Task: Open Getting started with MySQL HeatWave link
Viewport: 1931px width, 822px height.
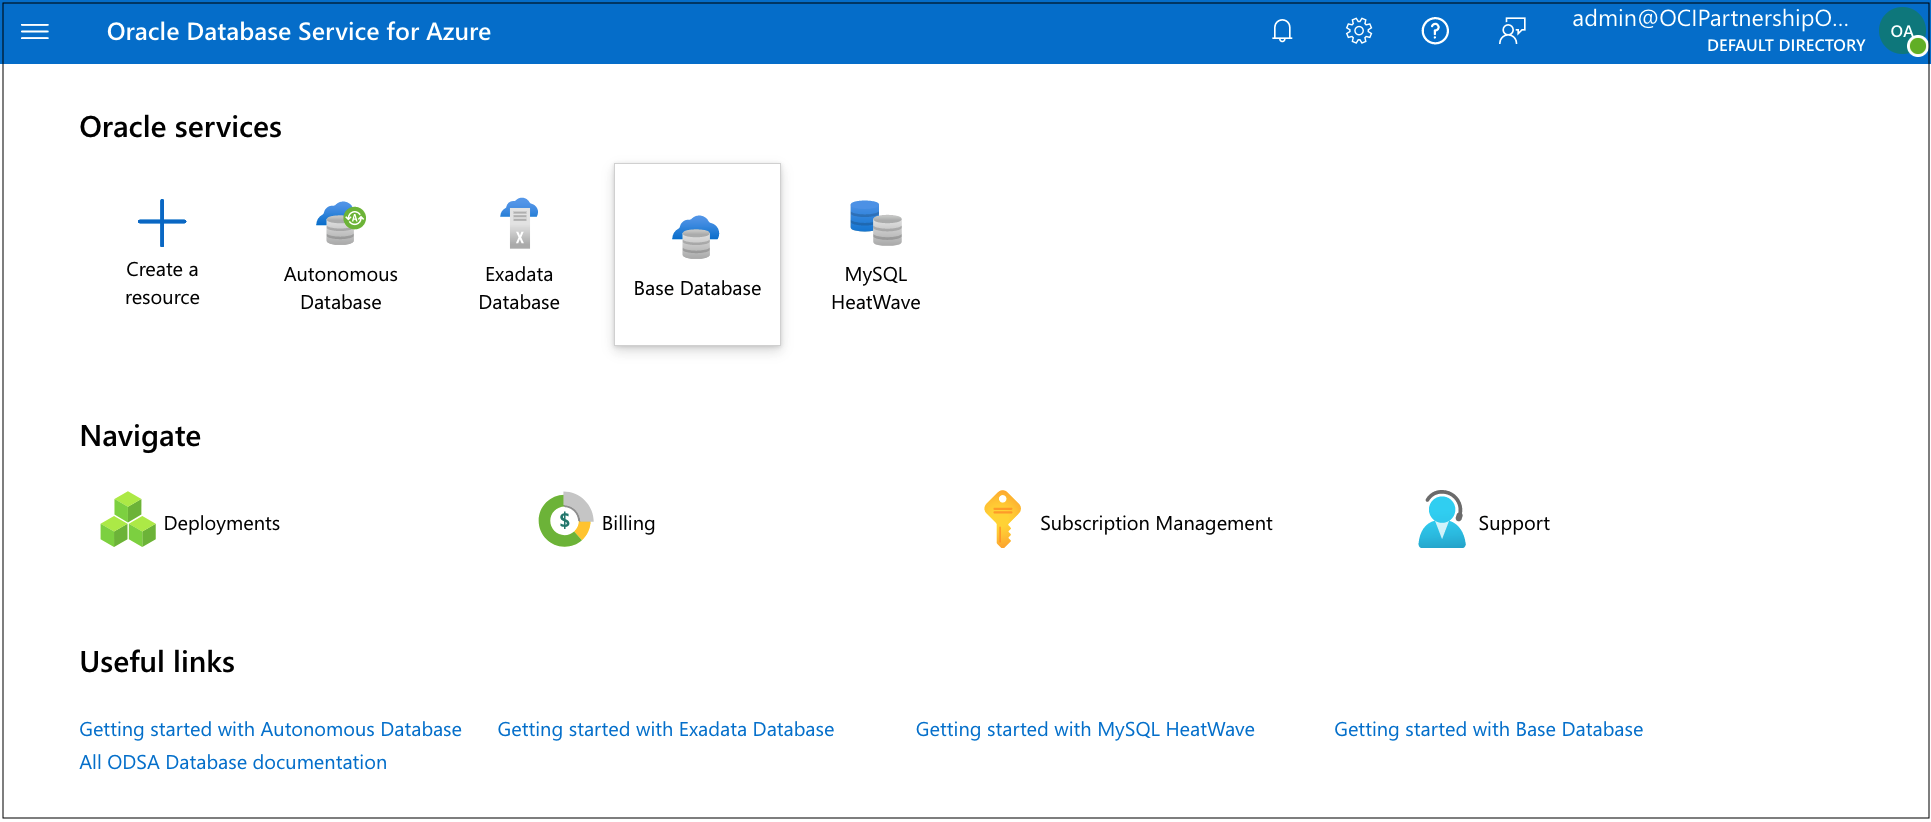Action: [1085, 729]
